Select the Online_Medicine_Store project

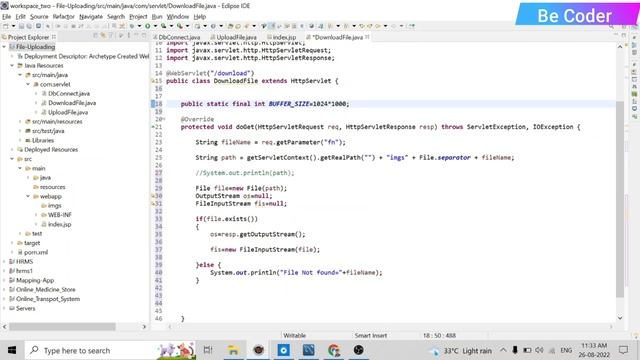point(45,290)
